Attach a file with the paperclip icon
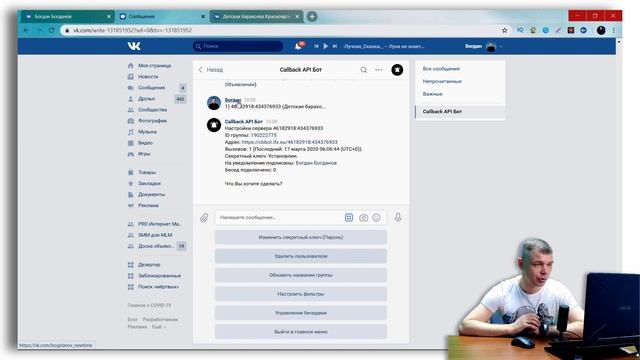Viewport: 640px width, 360px height. pyautogui.click(x=204, y=218)
